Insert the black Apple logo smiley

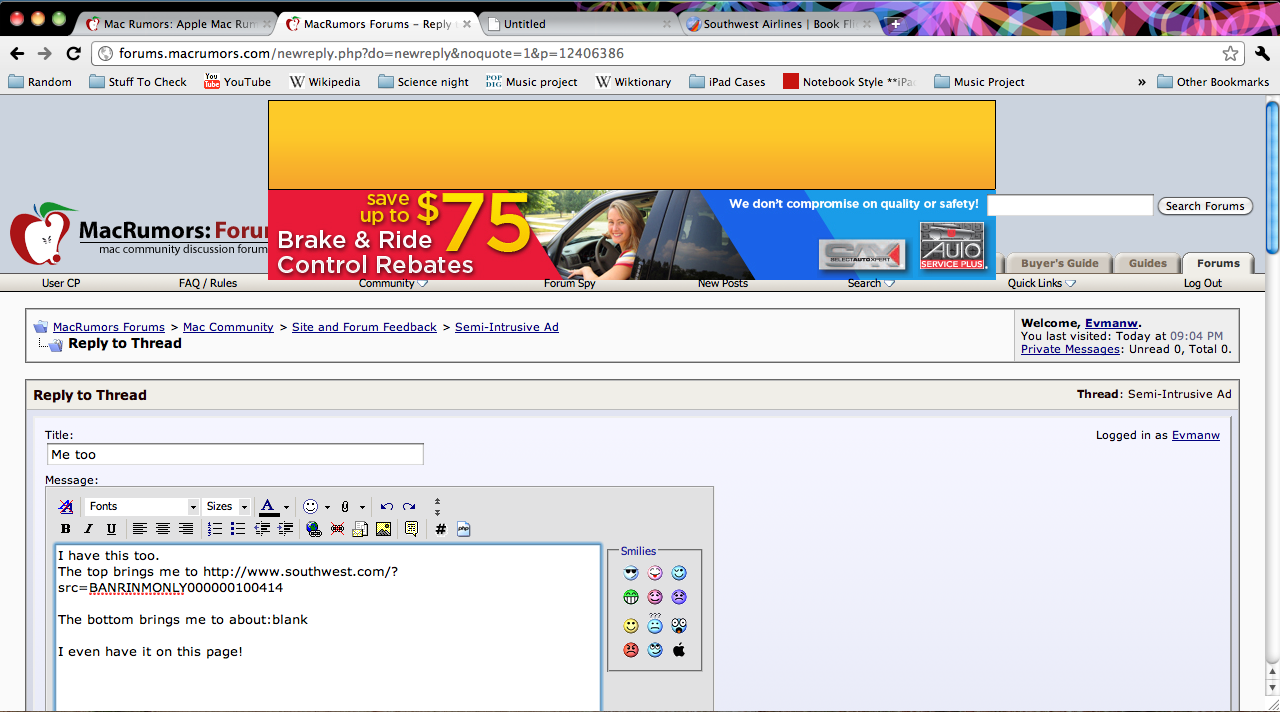point(679,650)
